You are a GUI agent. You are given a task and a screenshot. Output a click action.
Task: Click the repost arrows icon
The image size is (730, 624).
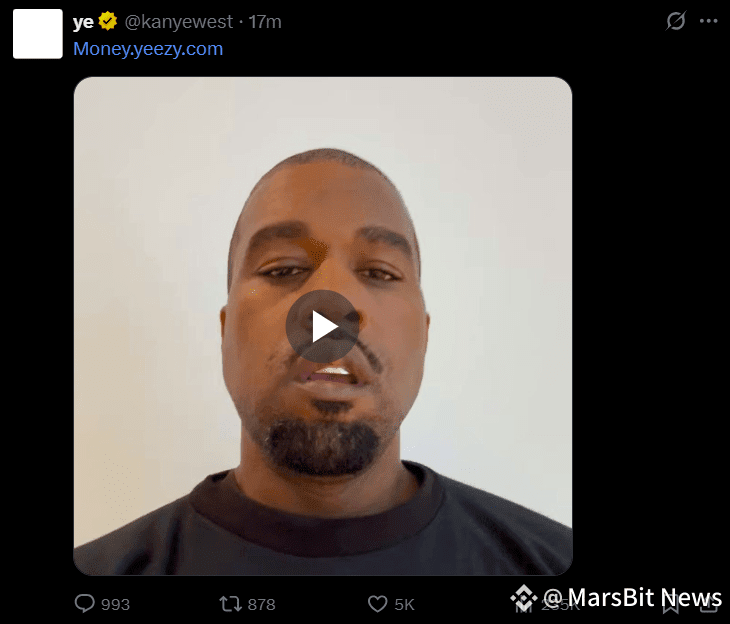pyautogui.click(x=230, y=604)
